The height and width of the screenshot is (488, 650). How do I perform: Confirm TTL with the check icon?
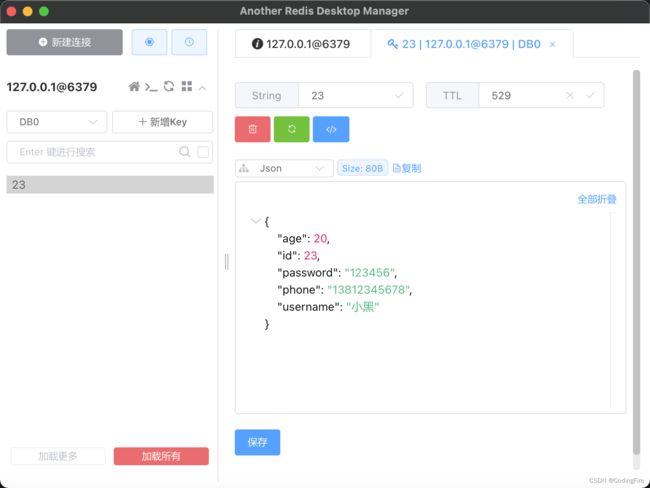590,95
